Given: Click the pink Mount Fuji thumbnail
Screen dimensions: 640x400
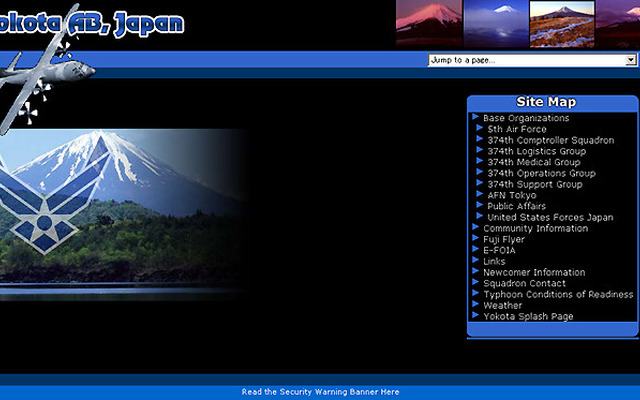Looking at the screenshot, I should [429, 23].
